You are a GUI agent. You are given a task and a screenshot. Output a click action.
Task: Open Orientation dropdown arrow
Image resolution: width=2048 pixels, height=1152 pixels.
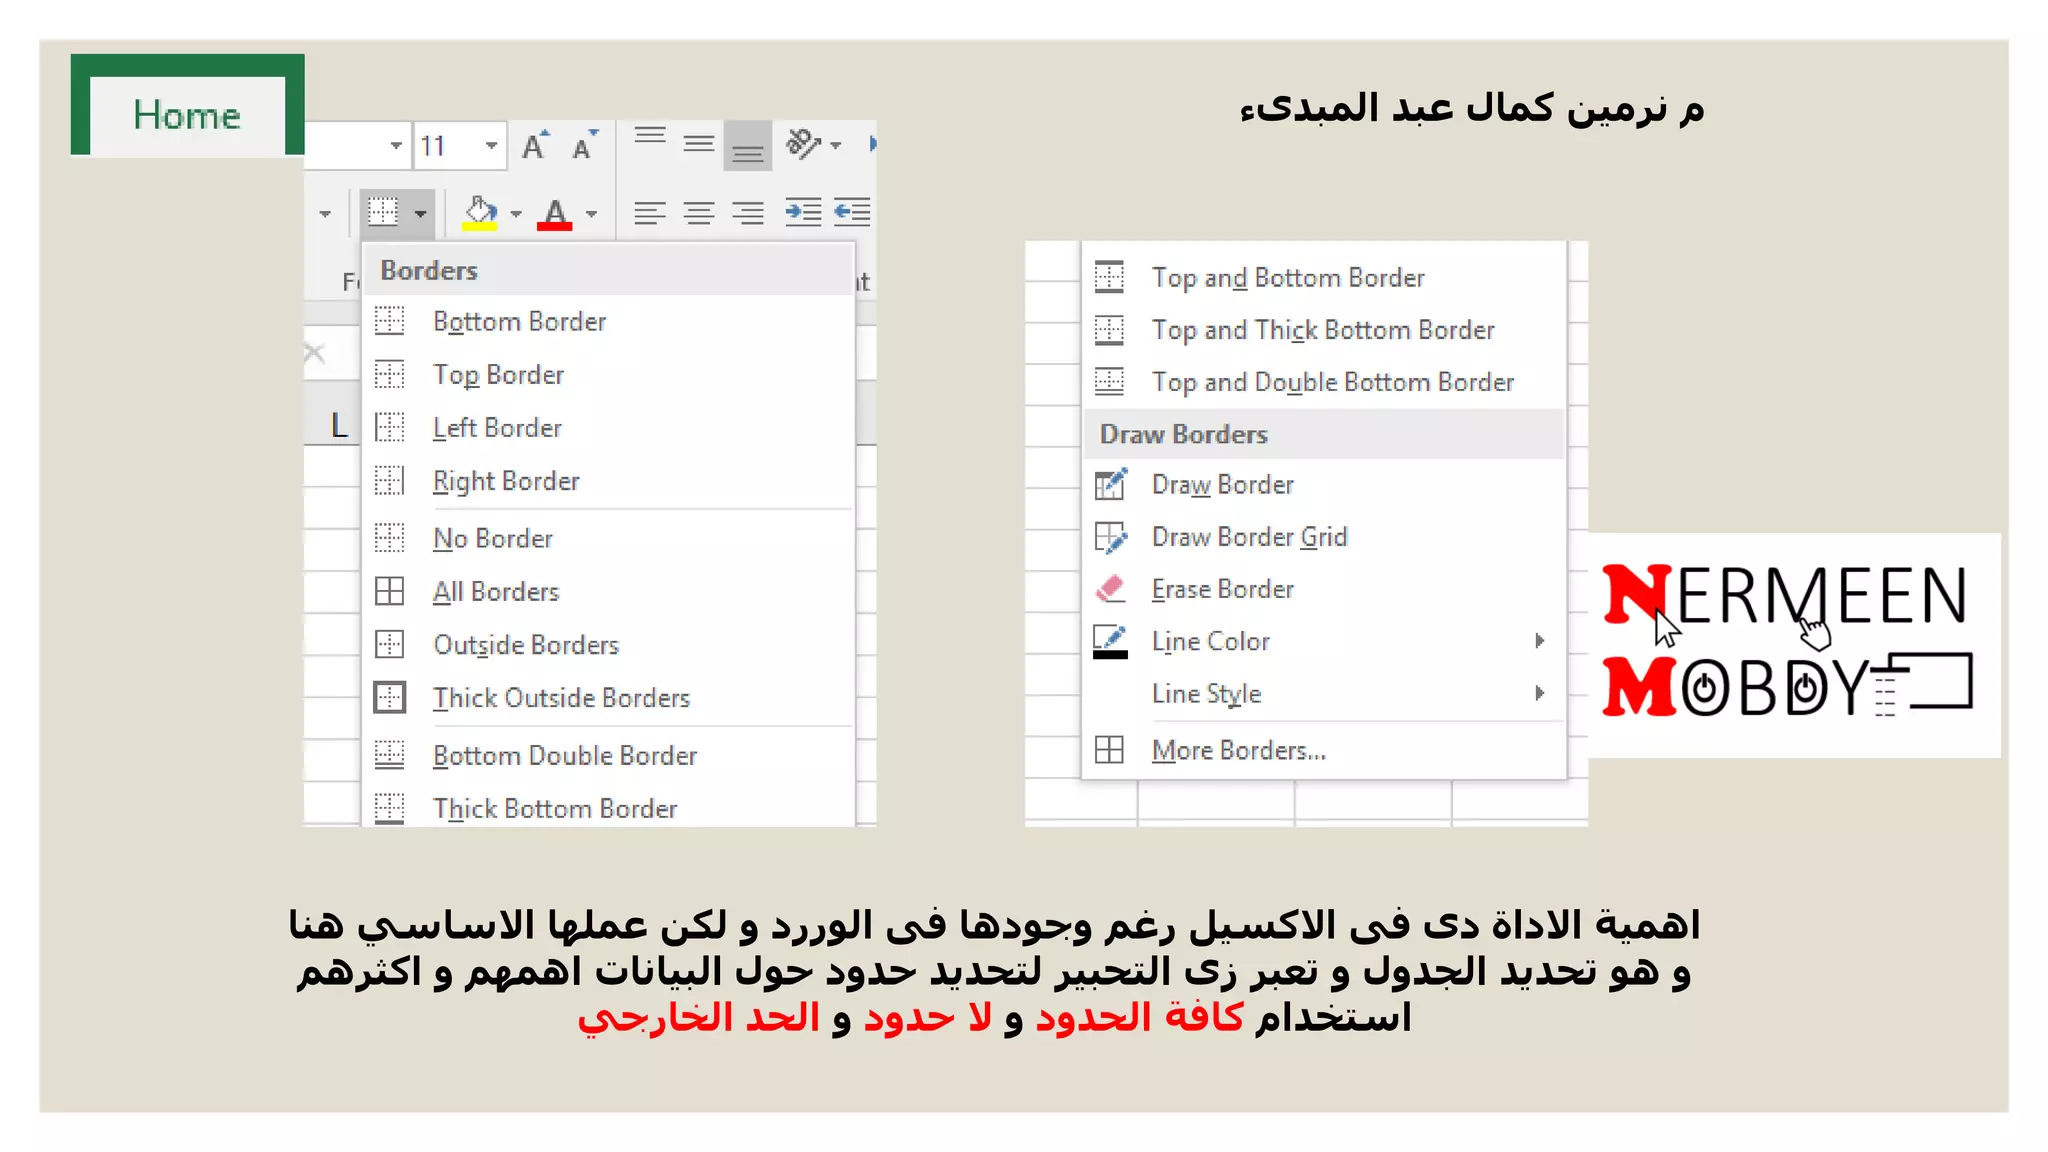tap(836, 146)
